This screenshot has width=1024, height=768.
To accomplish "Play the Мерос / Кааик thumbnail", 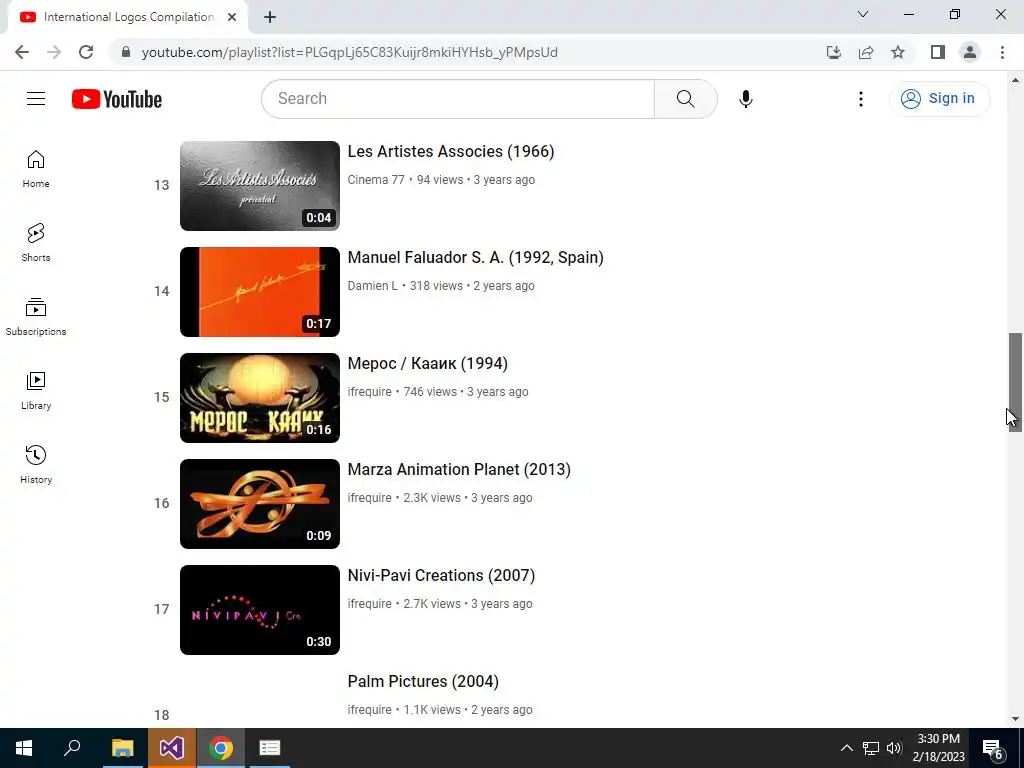I will click(x=260, y=398).
